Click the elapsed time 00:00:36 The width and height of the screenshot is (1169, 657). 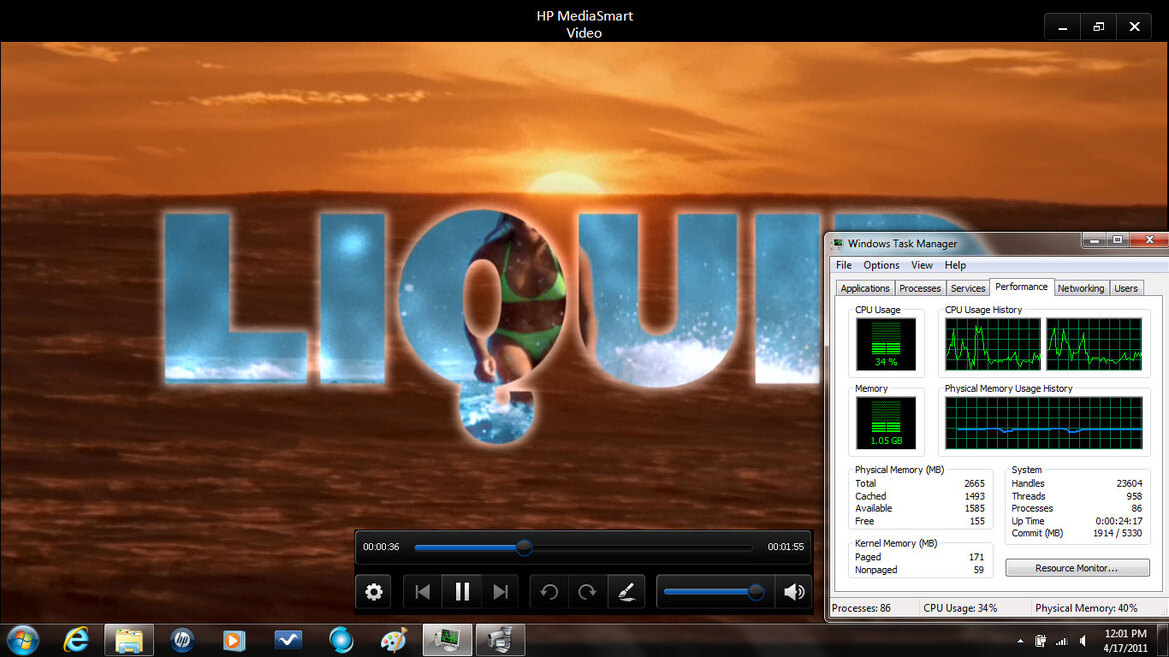(381, 547)
